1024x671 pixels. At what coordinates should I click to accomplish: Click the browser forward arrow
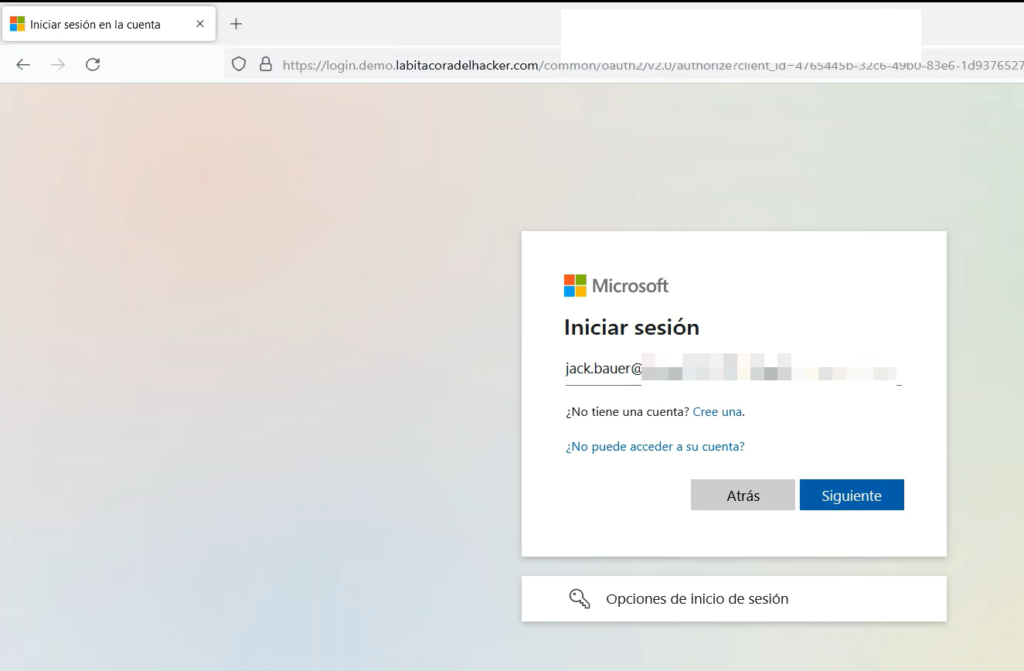click(x=58, y=64)
